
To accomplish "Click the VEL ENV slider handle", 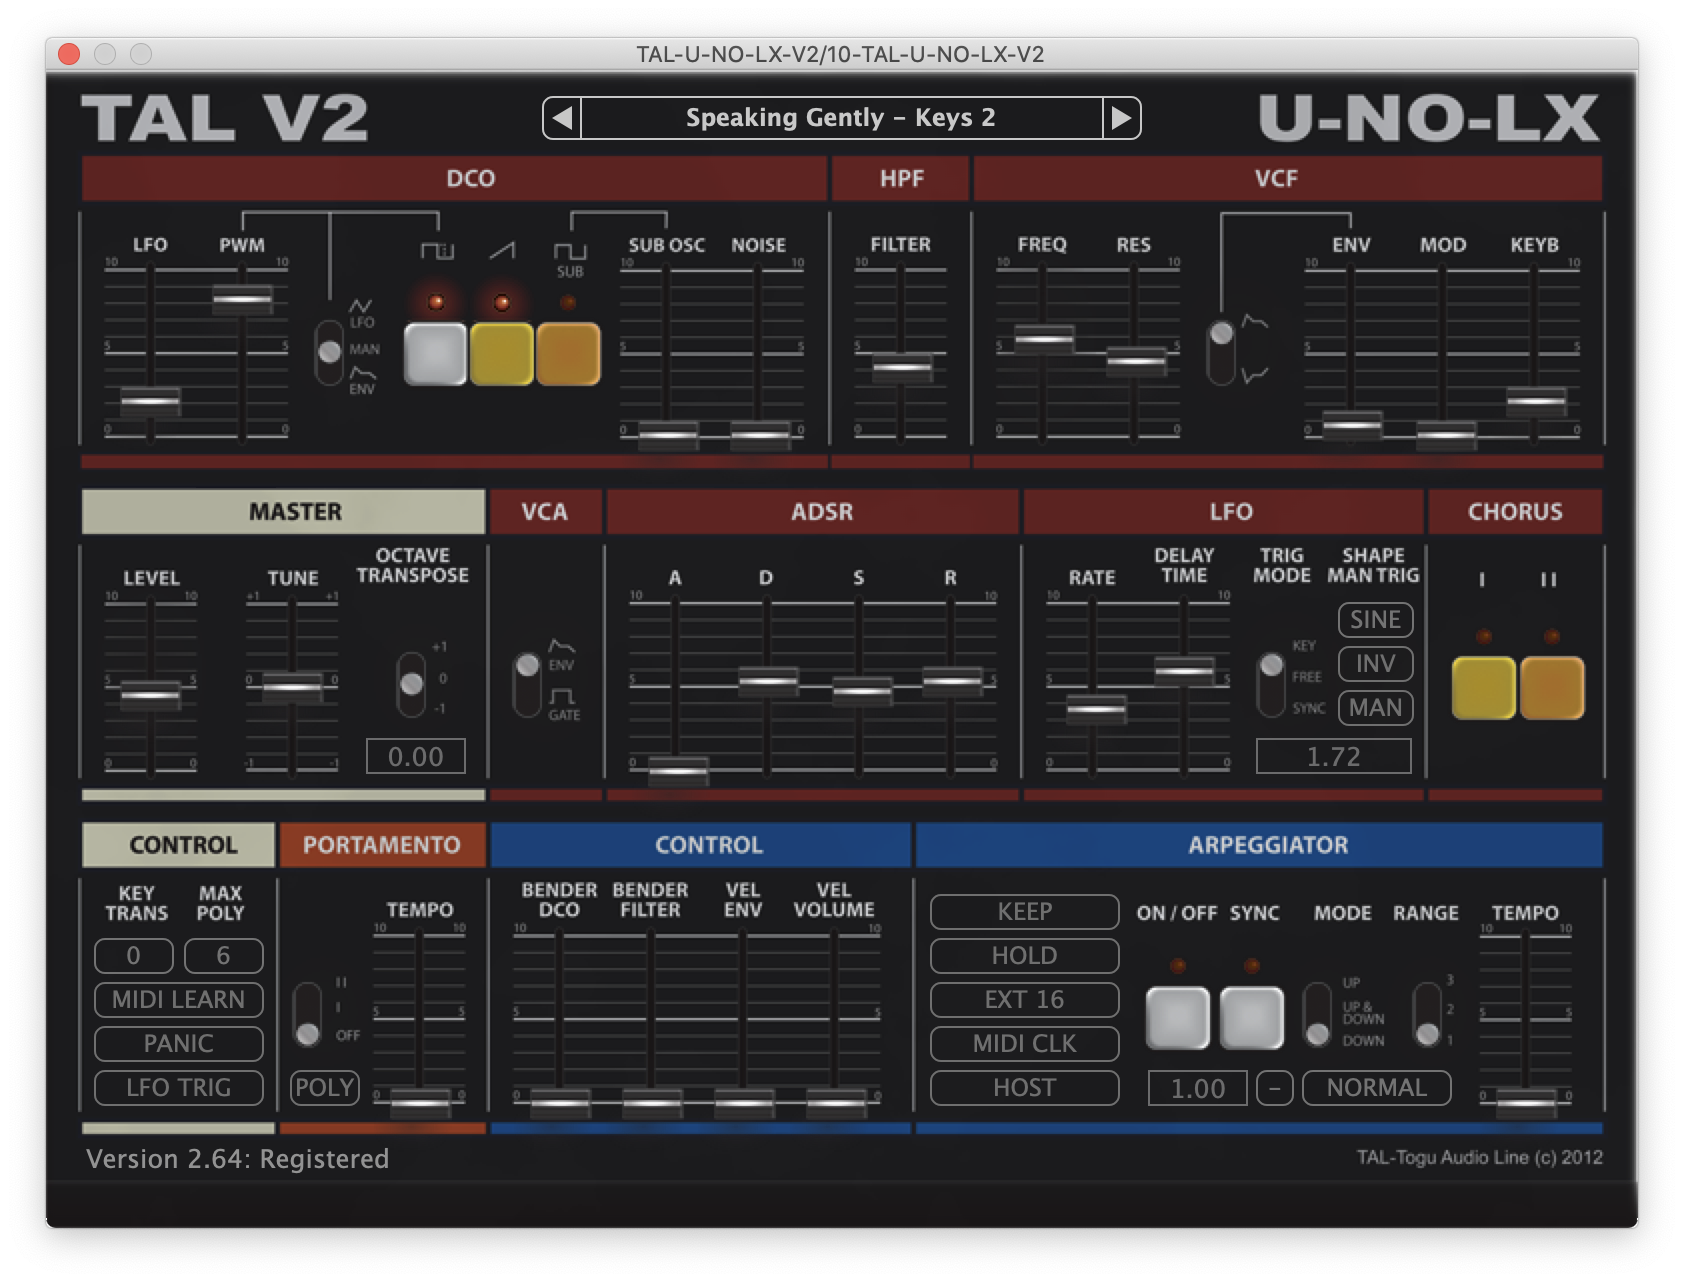I will point(744,1102).
